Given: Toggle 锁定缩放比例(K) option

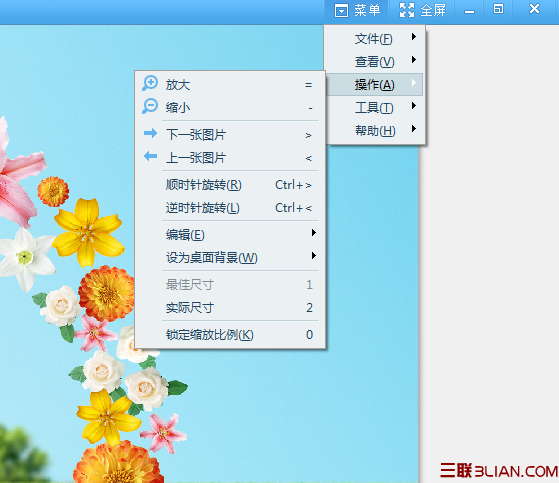Looking at the screenshot, I should pyautogui.click(x=230, y=335).
